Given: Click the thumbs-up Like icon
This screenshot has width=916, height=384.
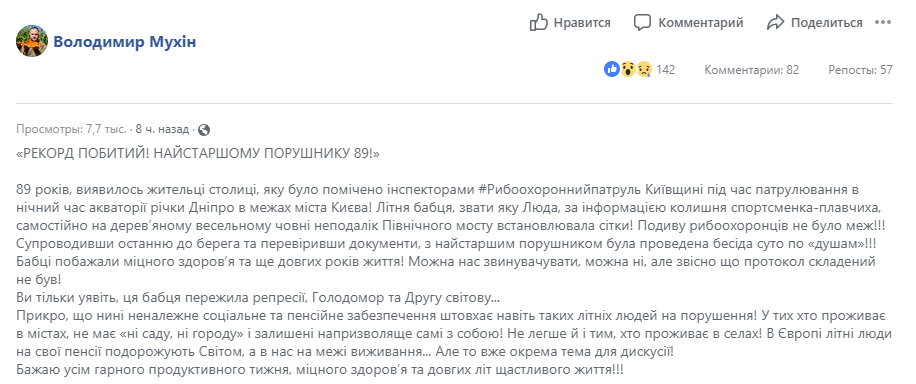Looking at the screenshot, I should tap(538, 22).
